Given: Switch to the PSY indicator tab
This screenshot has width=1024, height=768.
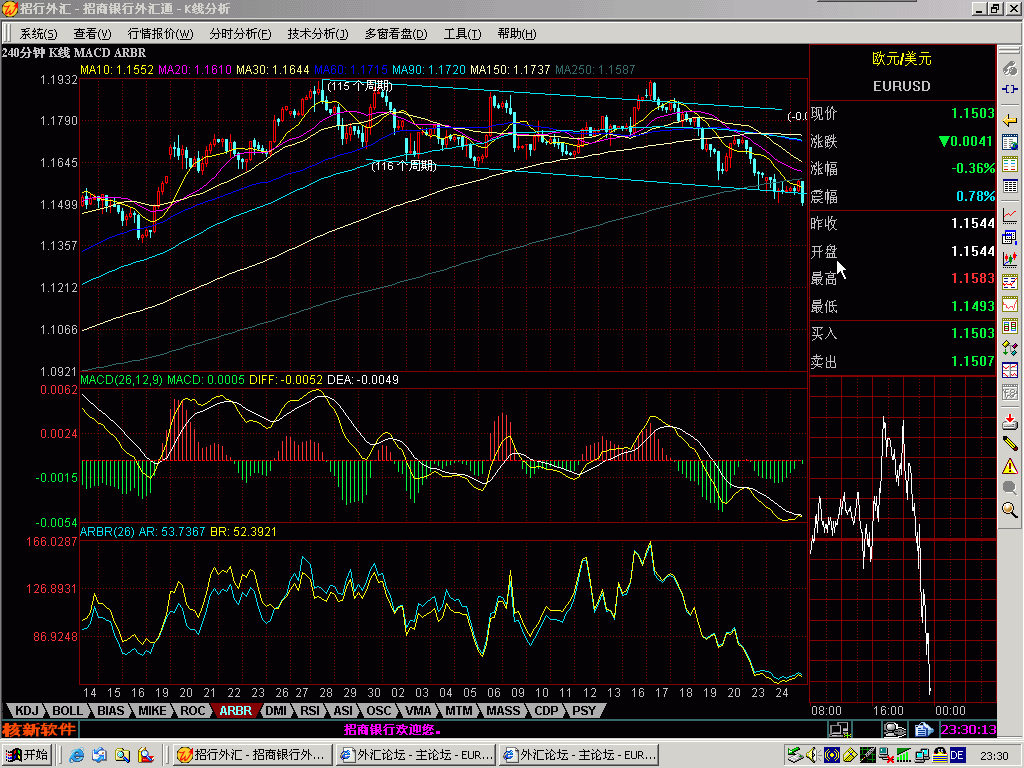Looking at the screenshot, I should coord(584,711).
